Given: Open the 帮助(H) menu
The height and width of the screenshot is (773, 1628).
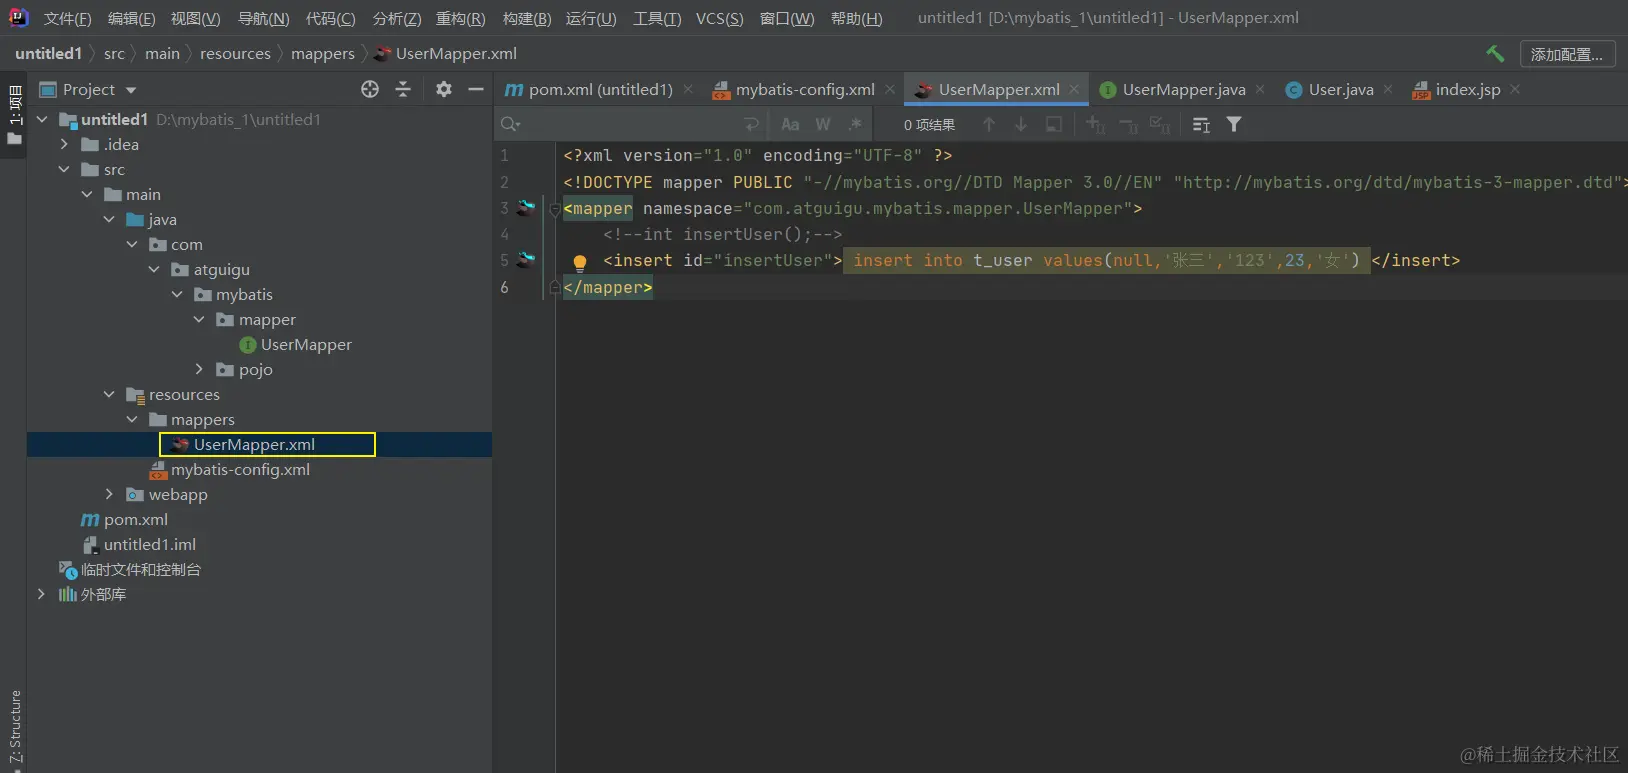Looking at the screenshot, I should (856, 18).
